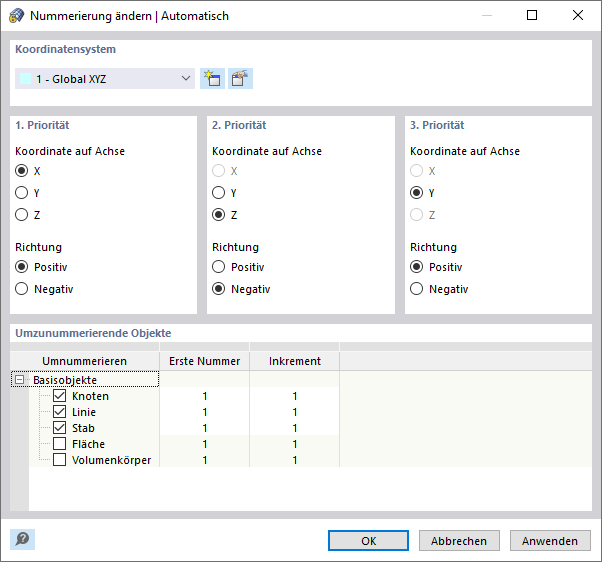Viewport: 602px width, 562px height.
Task: Enable the Fläche checkbox
Action: coord(59,444)
